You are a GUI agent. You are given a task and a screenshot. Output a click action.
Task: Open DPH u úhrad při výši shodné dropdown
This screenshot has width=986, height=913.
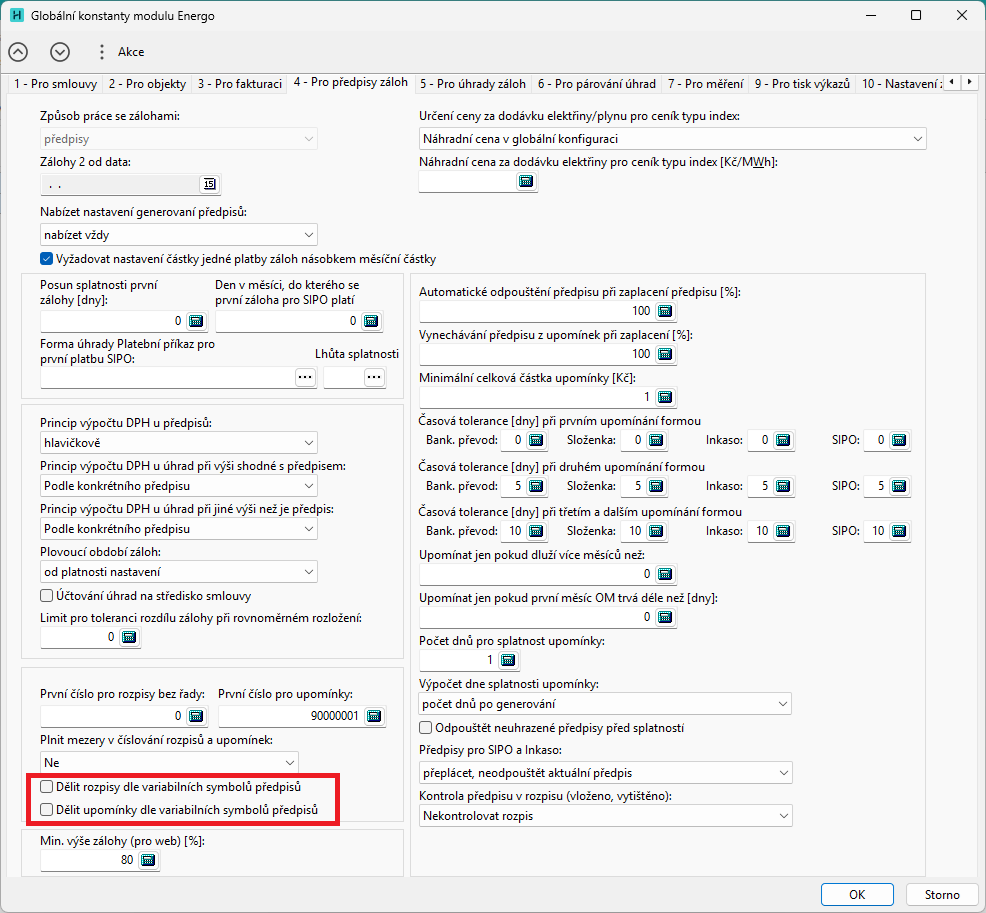pos(179,485)
